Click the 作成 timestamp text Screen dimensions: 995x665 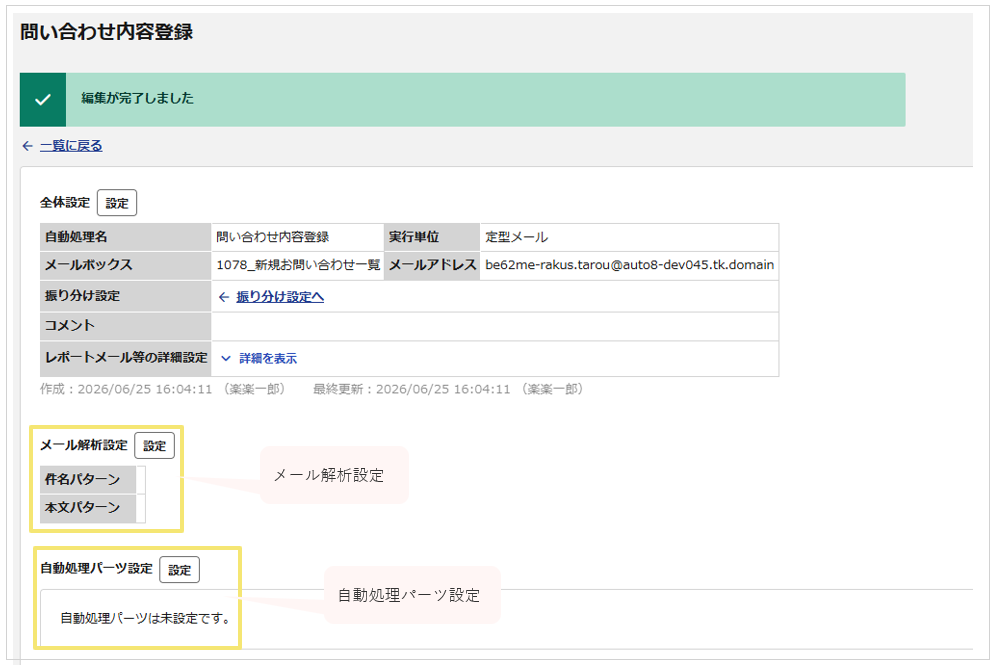(x=162, y=389)
